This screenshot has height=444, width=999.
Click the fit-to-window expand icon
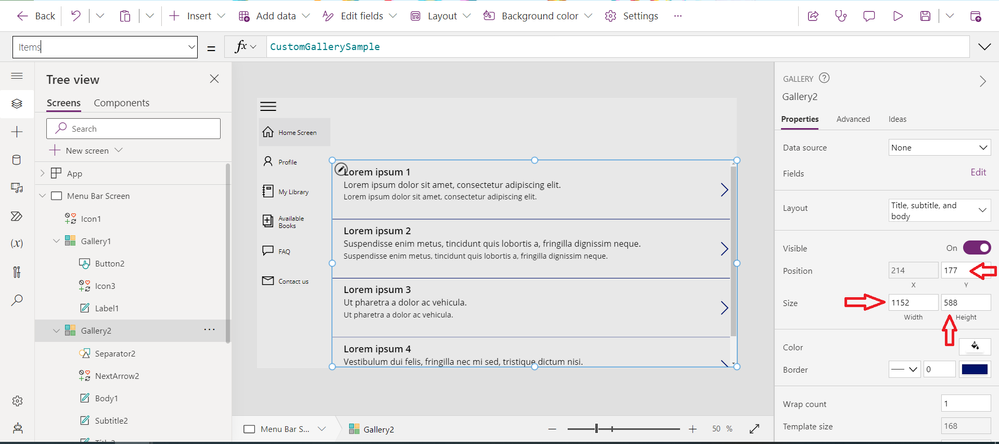[x=754, y=429]
